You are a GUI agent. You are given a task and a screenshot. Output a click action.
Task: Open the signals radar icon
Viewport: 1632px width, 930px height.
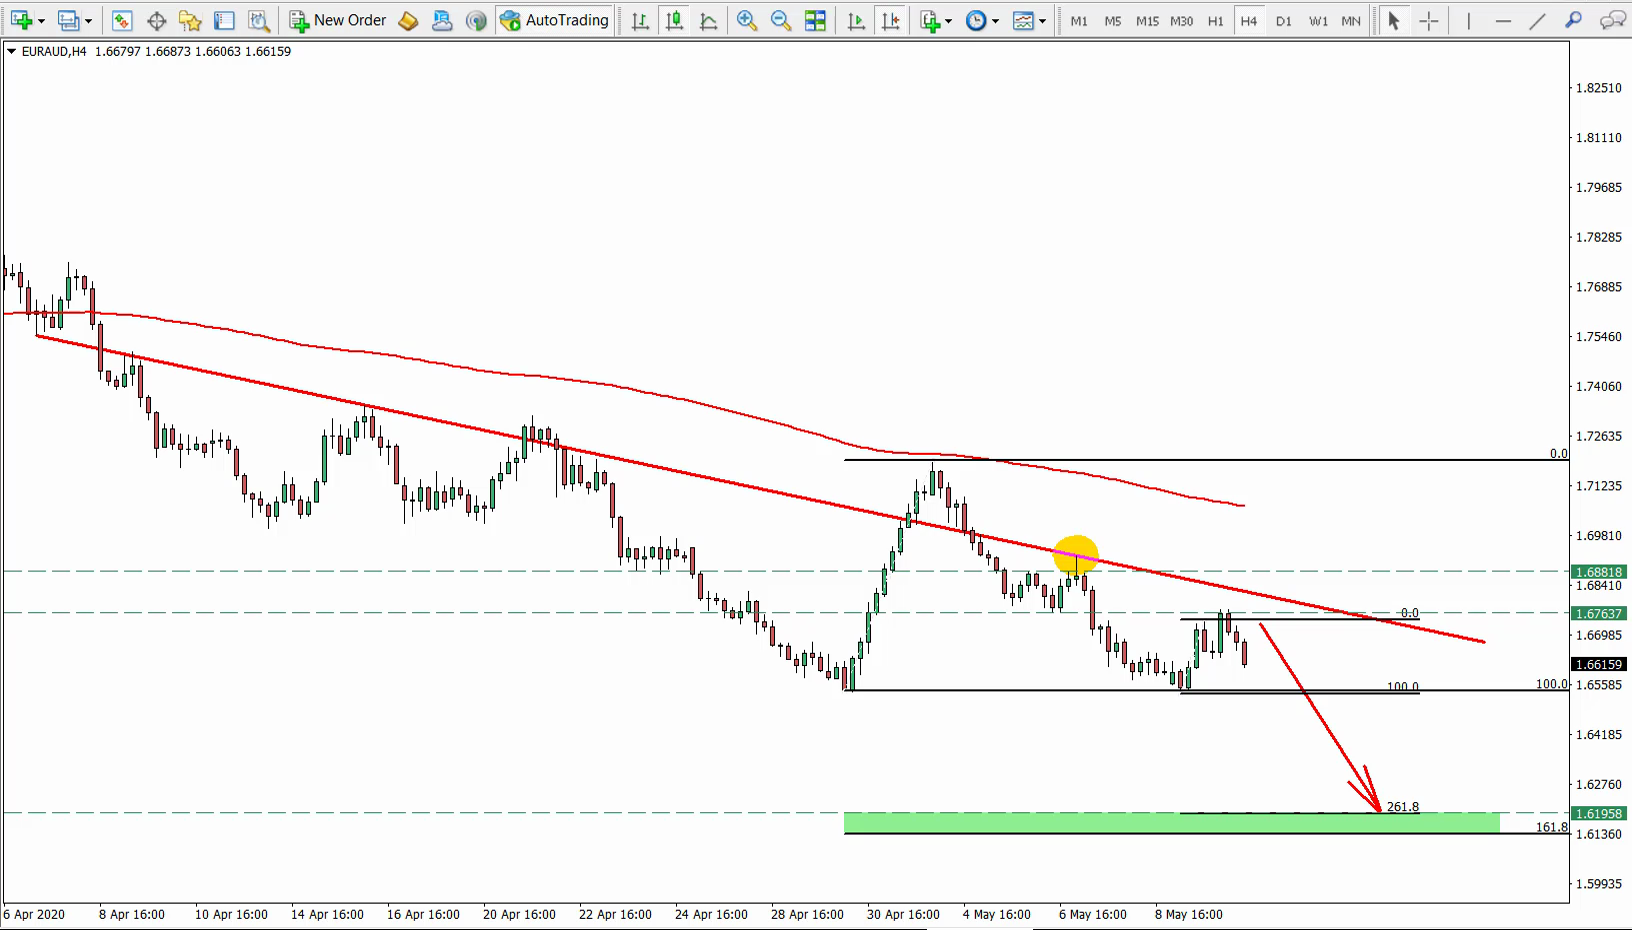pos(476,20)
